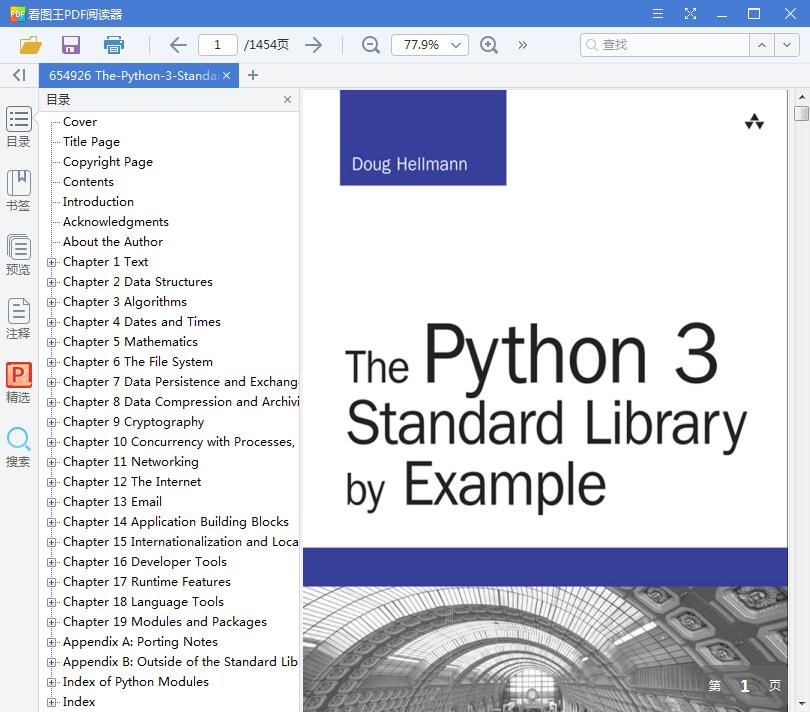Open a PDF file with folder icon
The image size is (810, 712).
(x=30, y=45)
